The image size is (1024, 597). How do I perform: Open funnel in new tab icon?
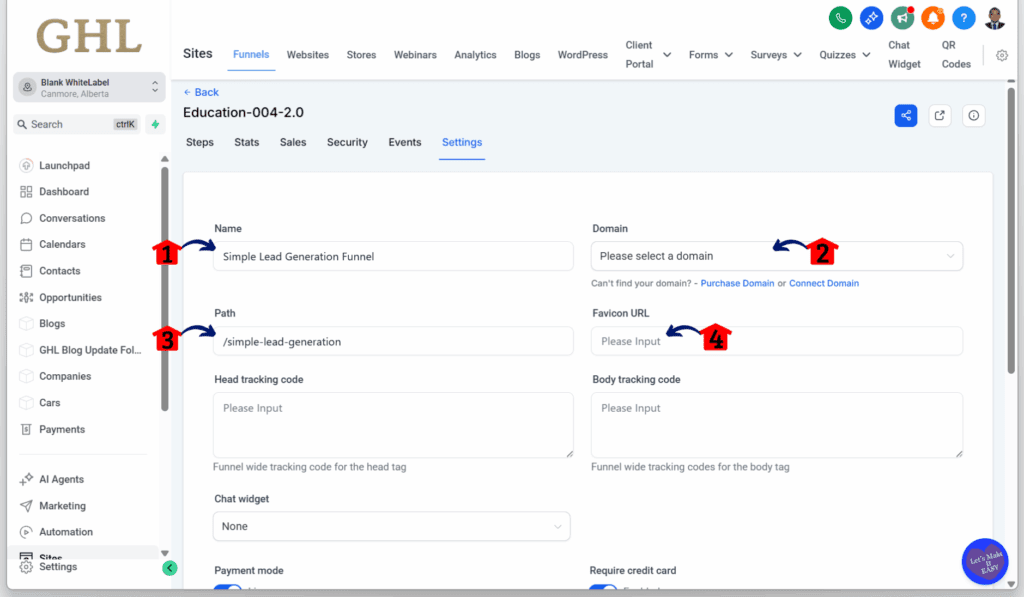[940, 115]
